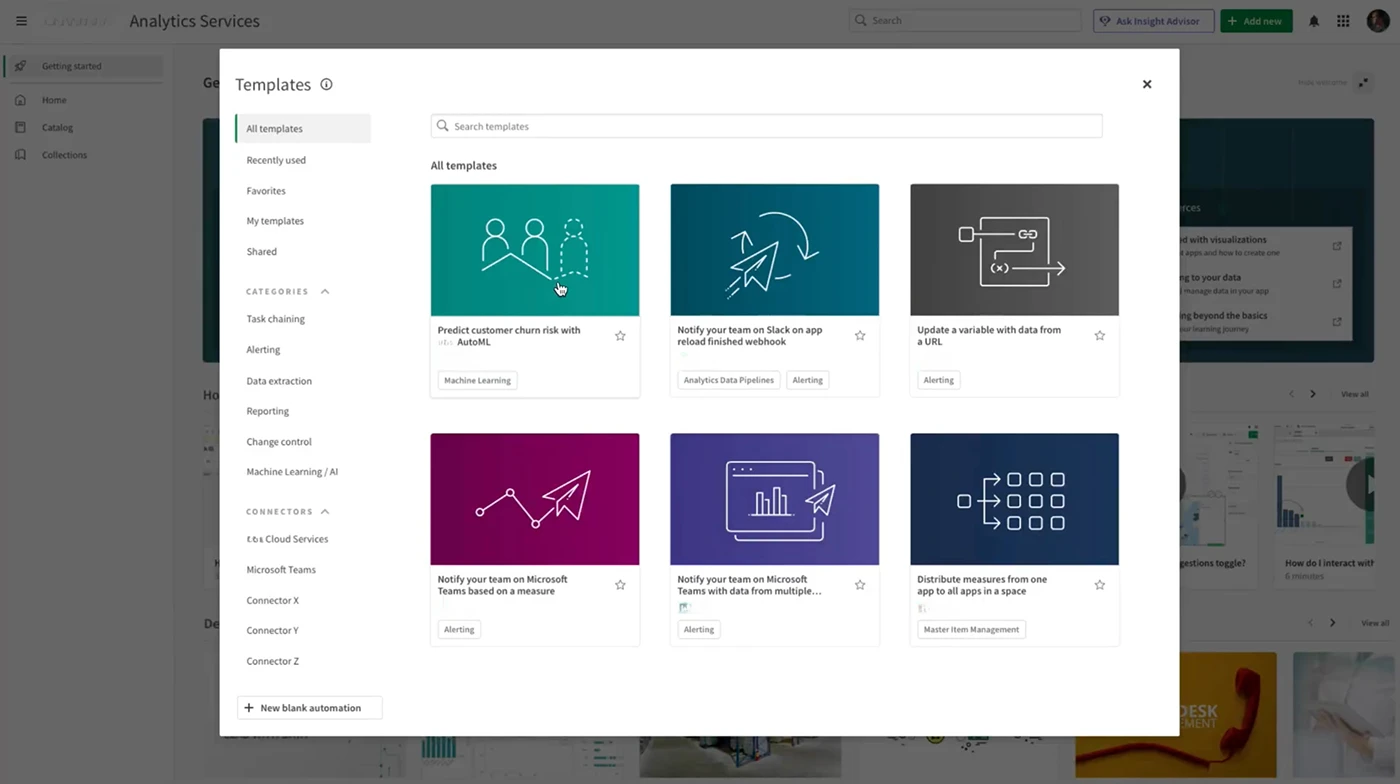Select the Change control category
1400x784 pixels.
pyautogui.click(x=279, y=442)
